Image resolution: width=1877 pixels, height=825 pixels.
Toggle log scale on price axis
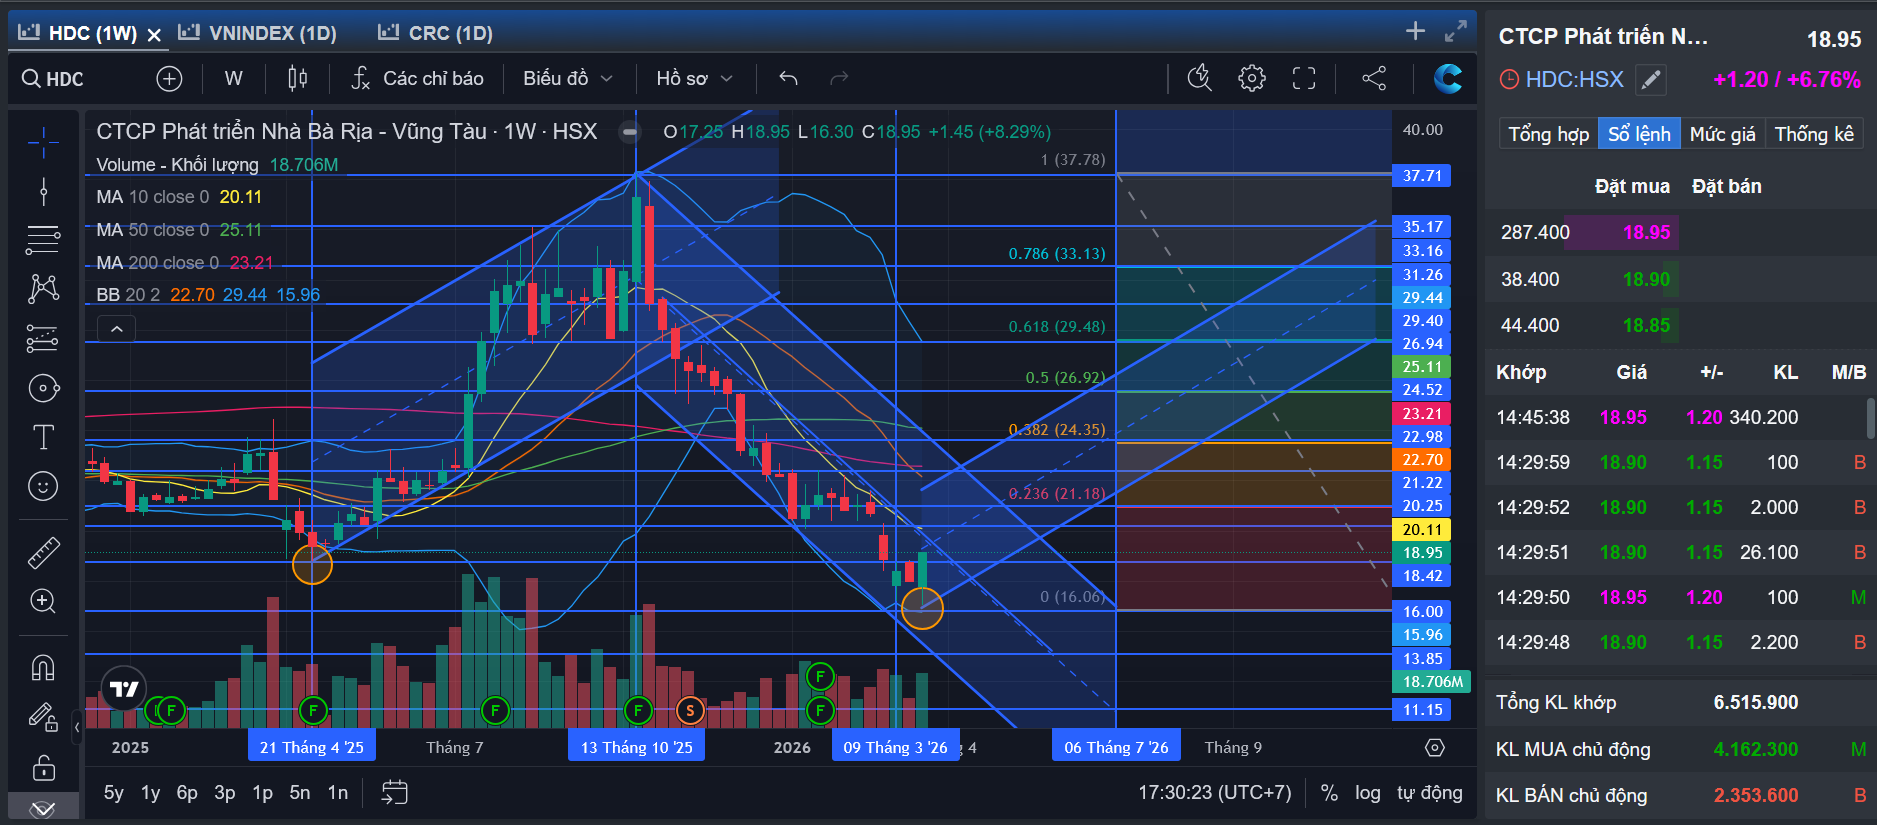1368,793
